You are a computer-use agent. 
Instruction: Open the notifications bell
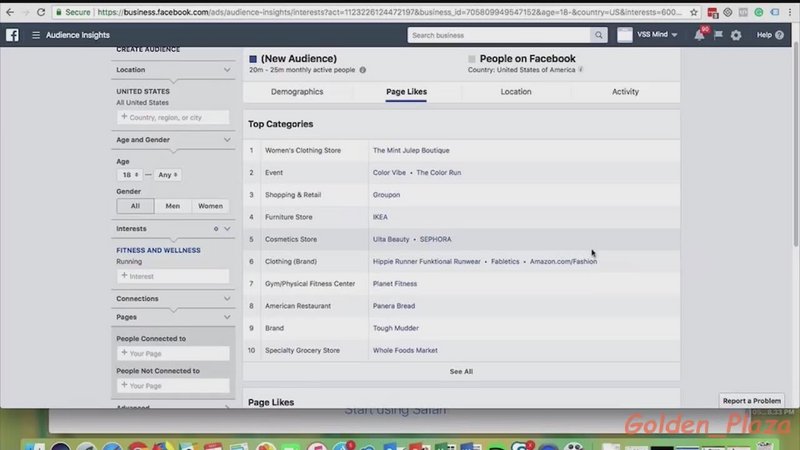(699, 35)
